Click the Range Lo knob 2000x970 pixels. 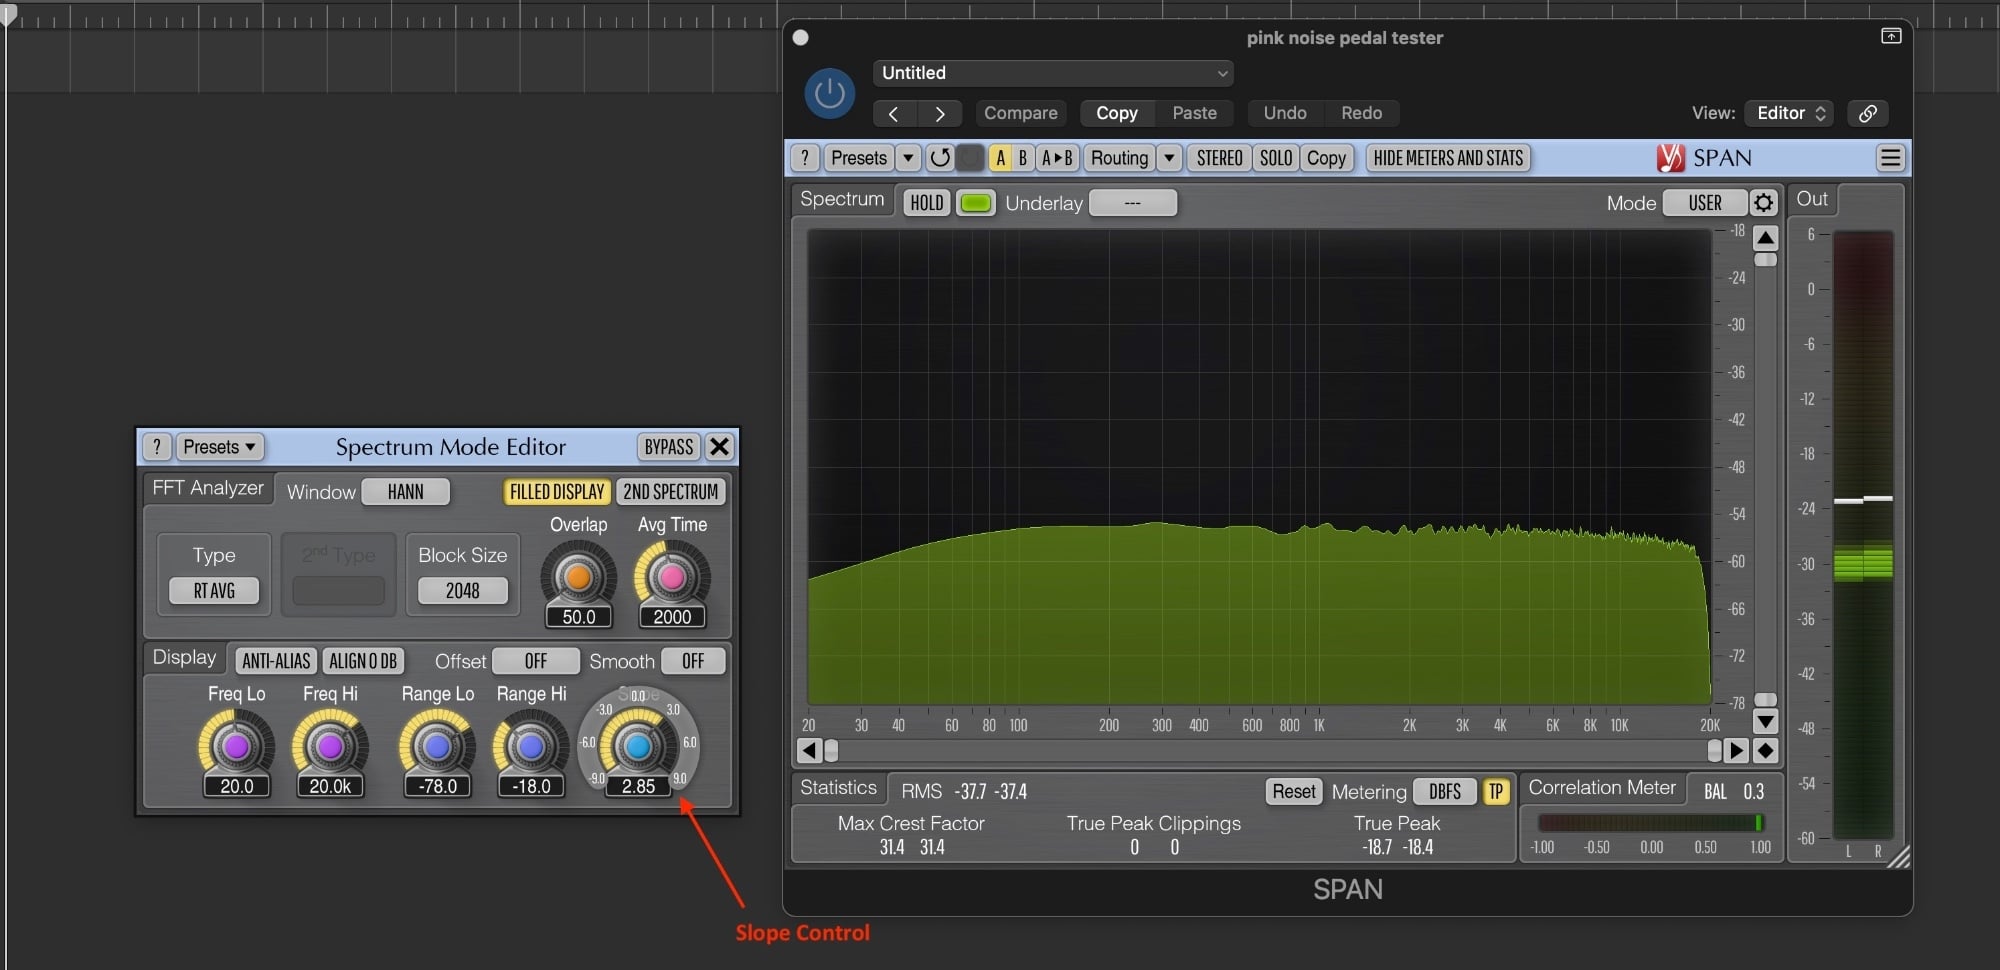(x=437, y=746)
